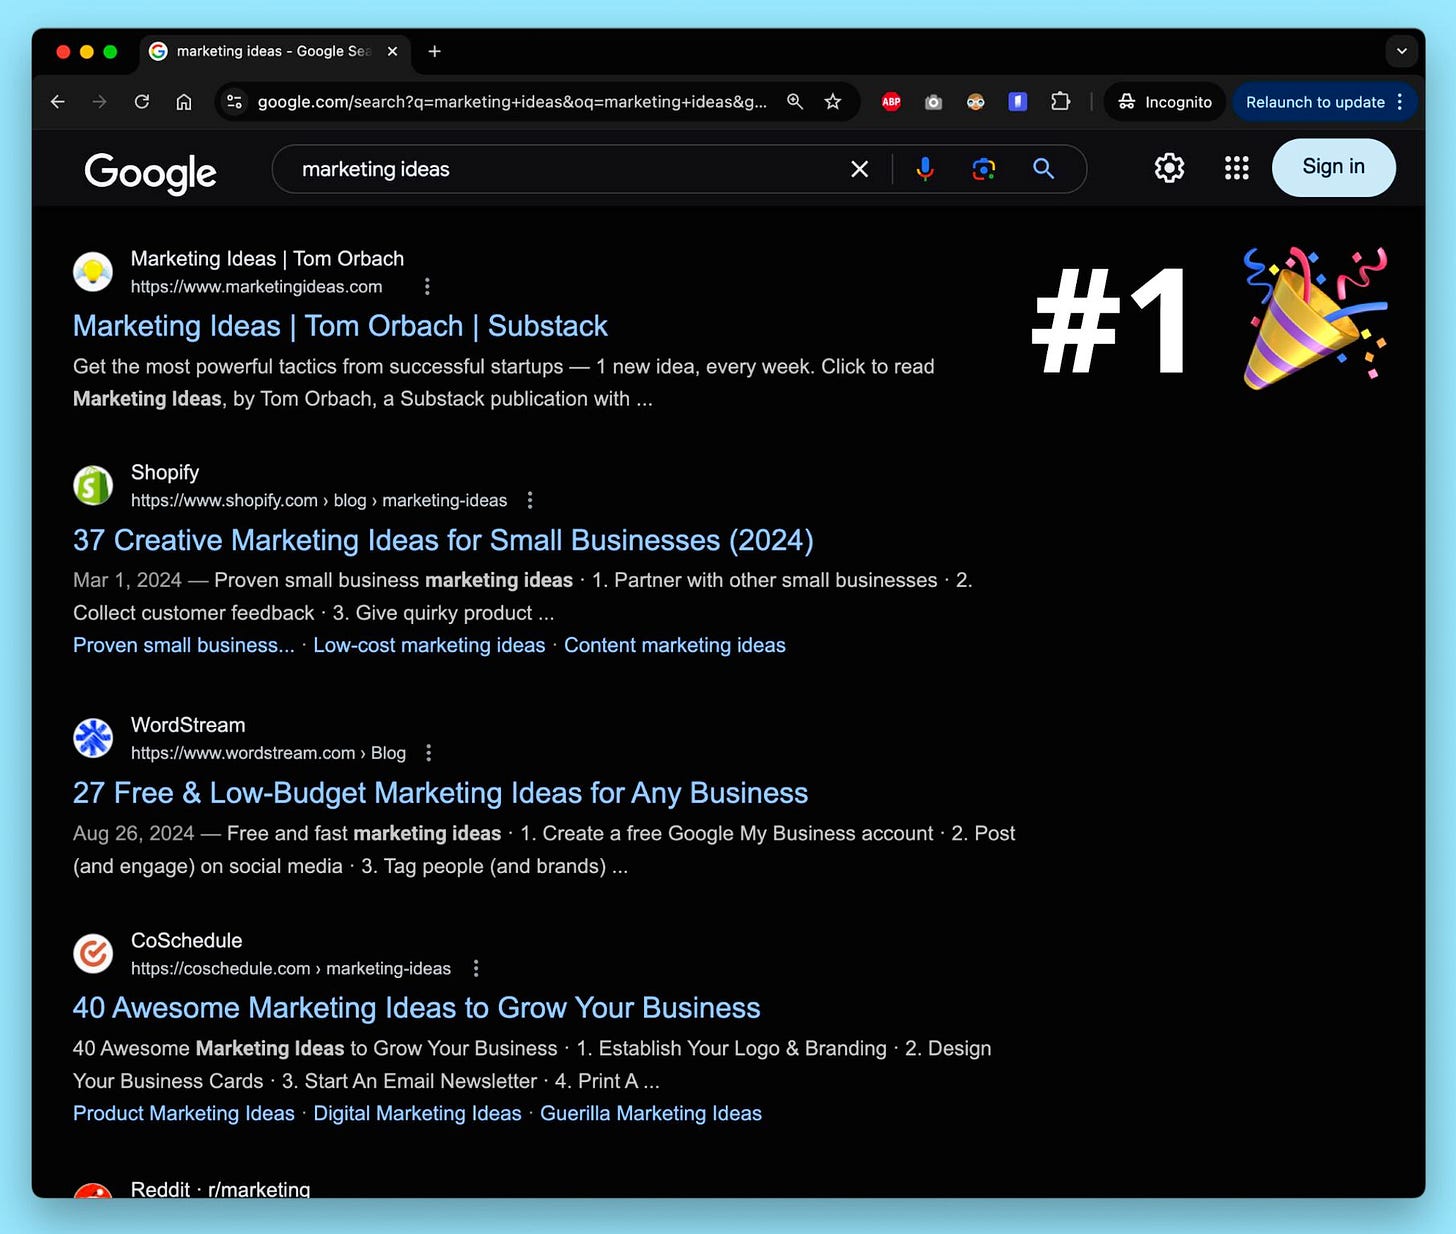Open the ABP ad blocker extension
The image size is (1456, 1234).
891,102
